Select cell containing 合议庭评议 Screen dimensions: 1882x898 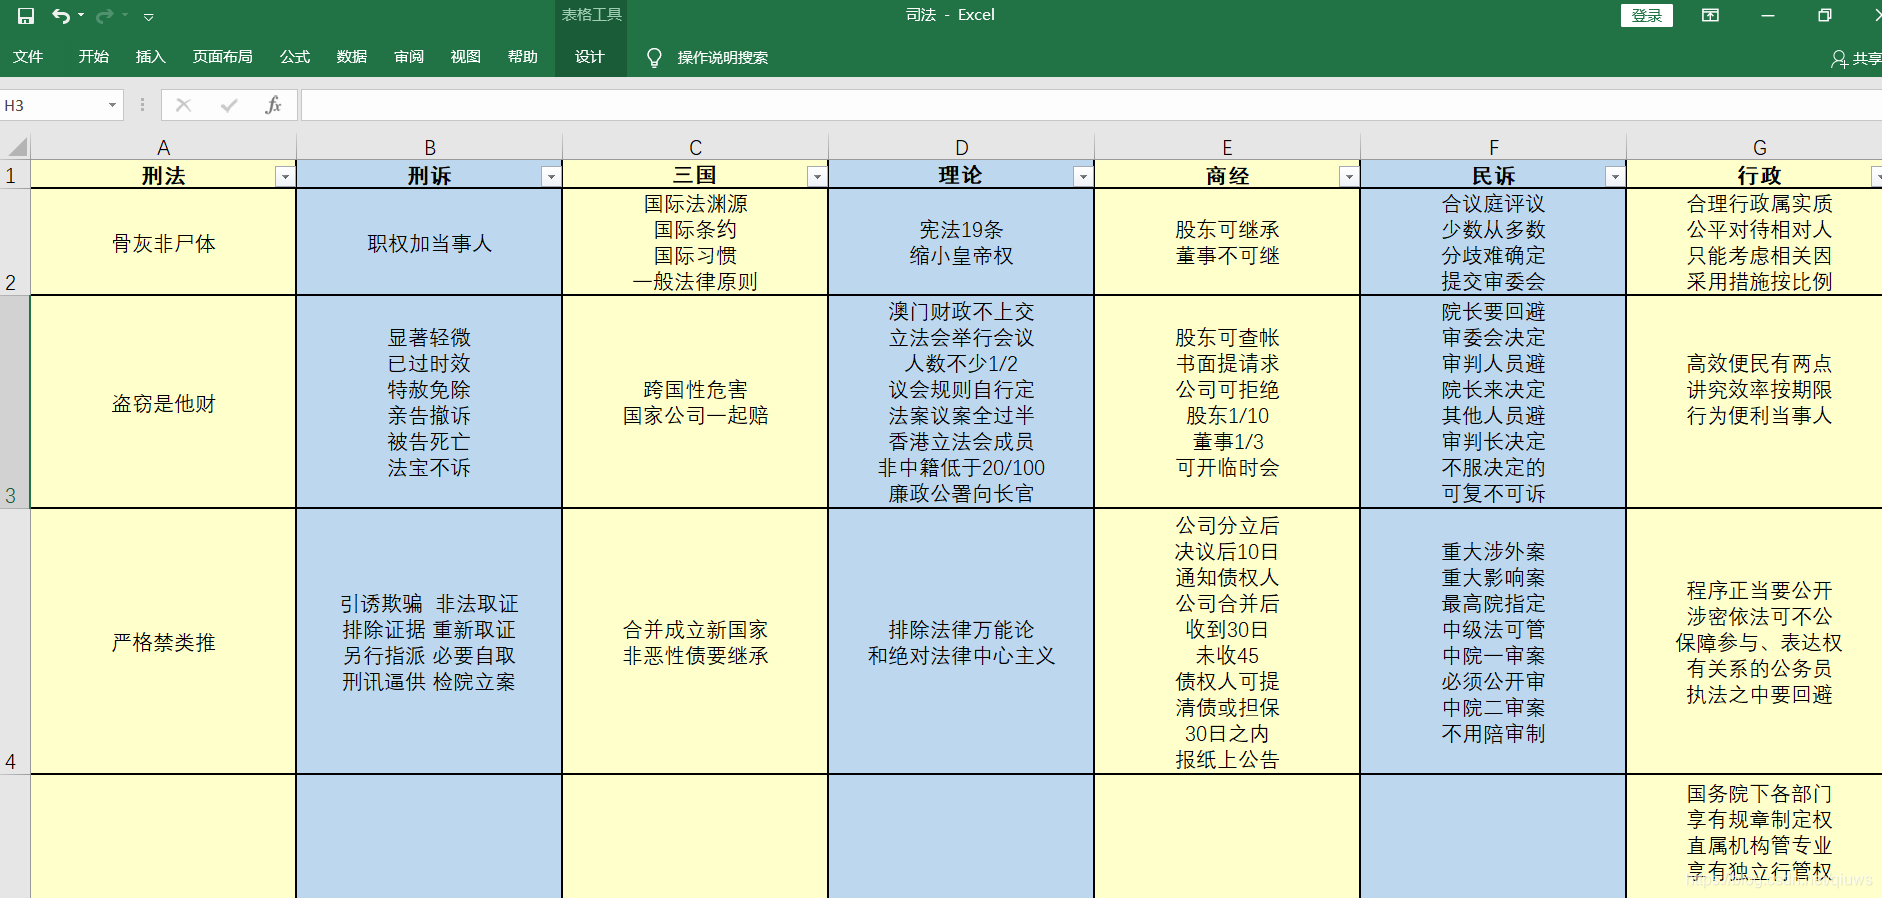pyautogui.click(x=1494, y=242)
